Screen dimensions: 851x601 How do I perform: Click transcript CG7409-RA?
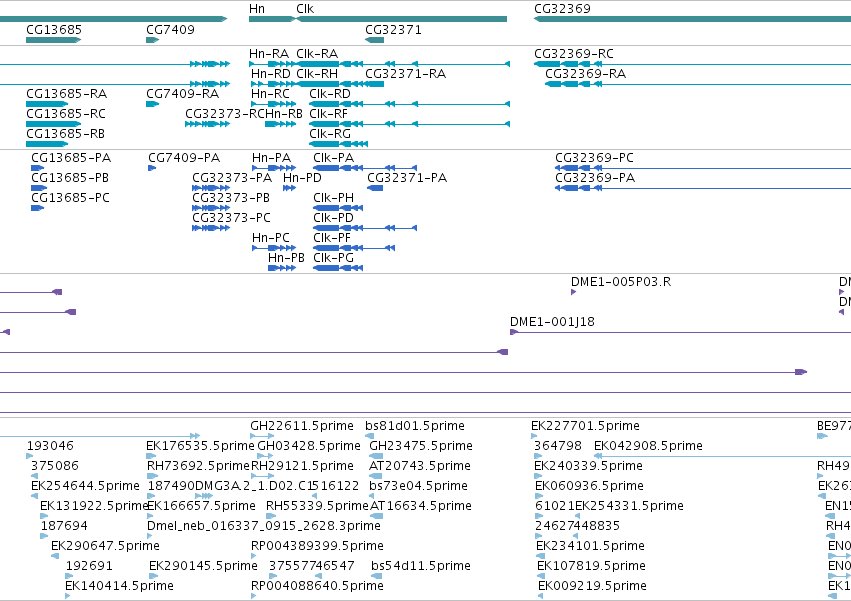click(x=182, y=94)
